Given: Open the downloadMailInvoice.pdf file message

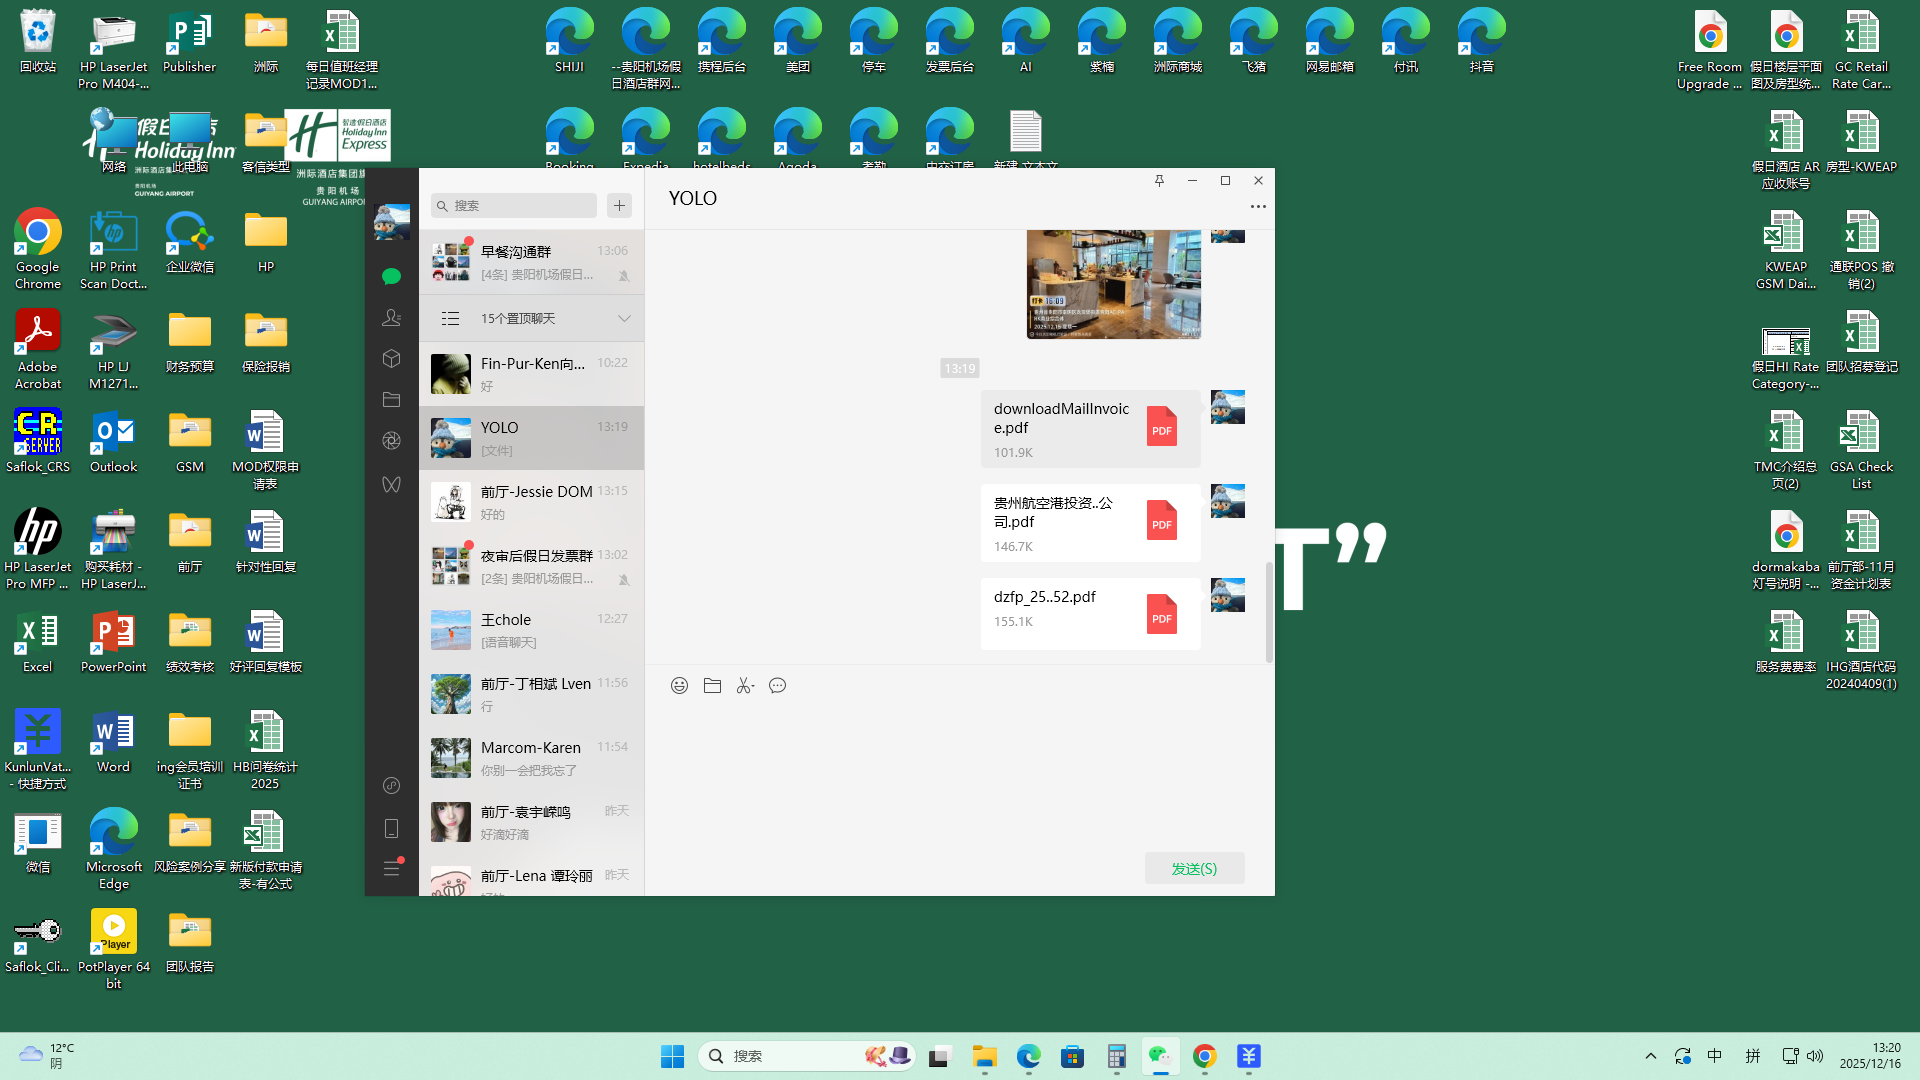Looking at the screenshot, I should point(1090,429).
